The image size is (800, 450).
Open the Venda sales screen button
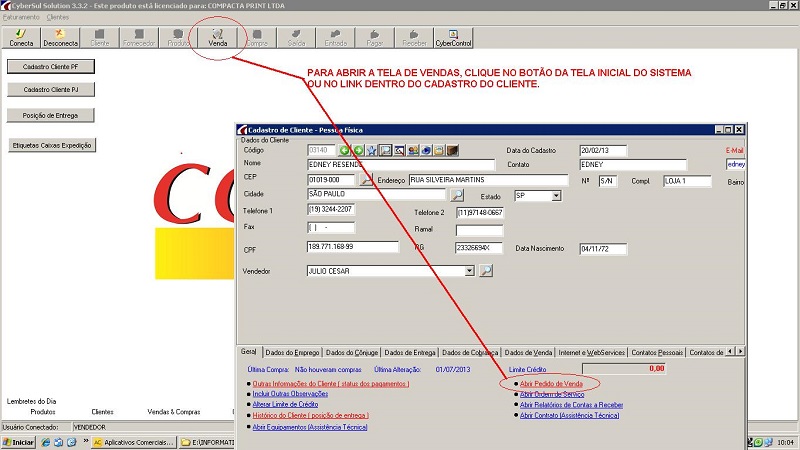click(218, 38)
